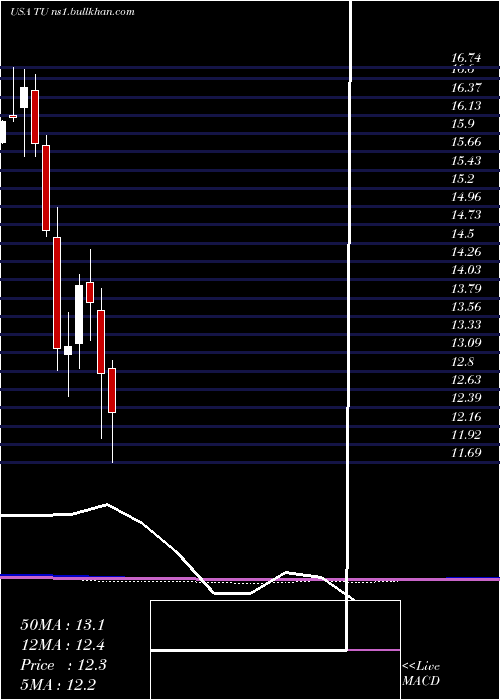Click the 15.2 axis label

tap(463, 179)
